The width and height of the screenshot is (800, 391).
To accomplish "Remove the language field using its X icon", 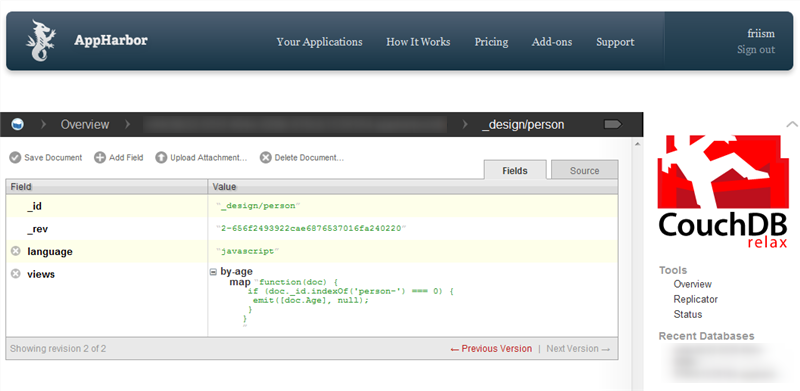I will (x=16, y=251).
